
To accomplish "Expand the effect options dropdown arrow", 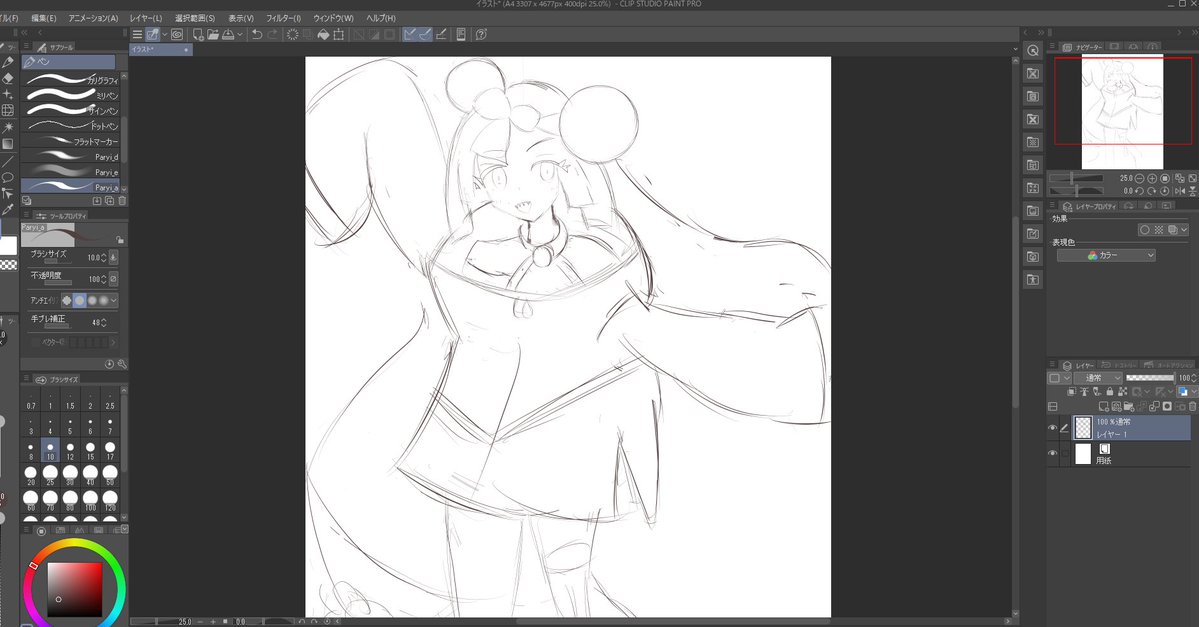I will [1184, 229].
